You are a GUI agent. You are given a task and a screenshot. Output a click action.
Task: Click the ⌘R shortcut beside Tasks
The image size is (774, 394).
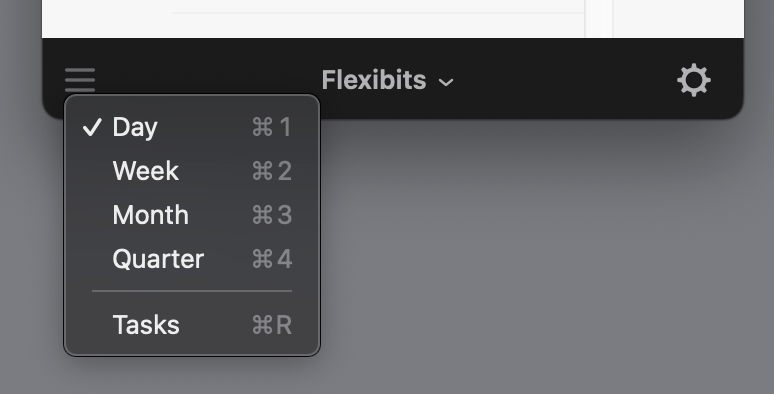point(272,325)
